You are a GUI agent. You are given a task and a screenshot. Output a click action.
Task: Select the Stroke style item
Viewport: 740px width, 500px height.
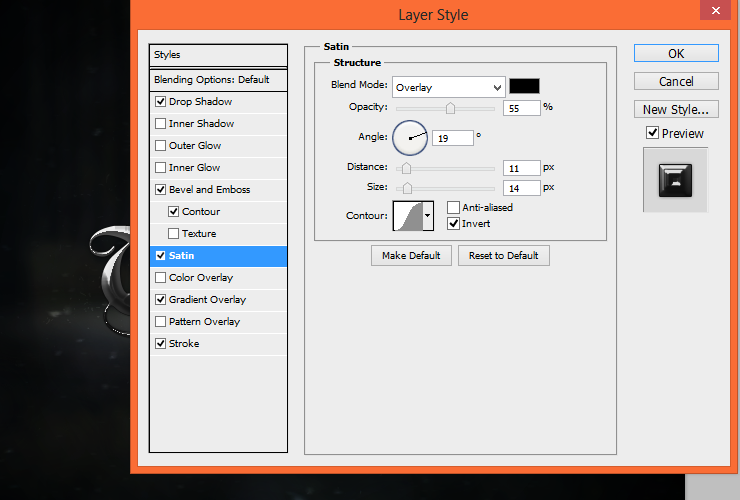184,343
